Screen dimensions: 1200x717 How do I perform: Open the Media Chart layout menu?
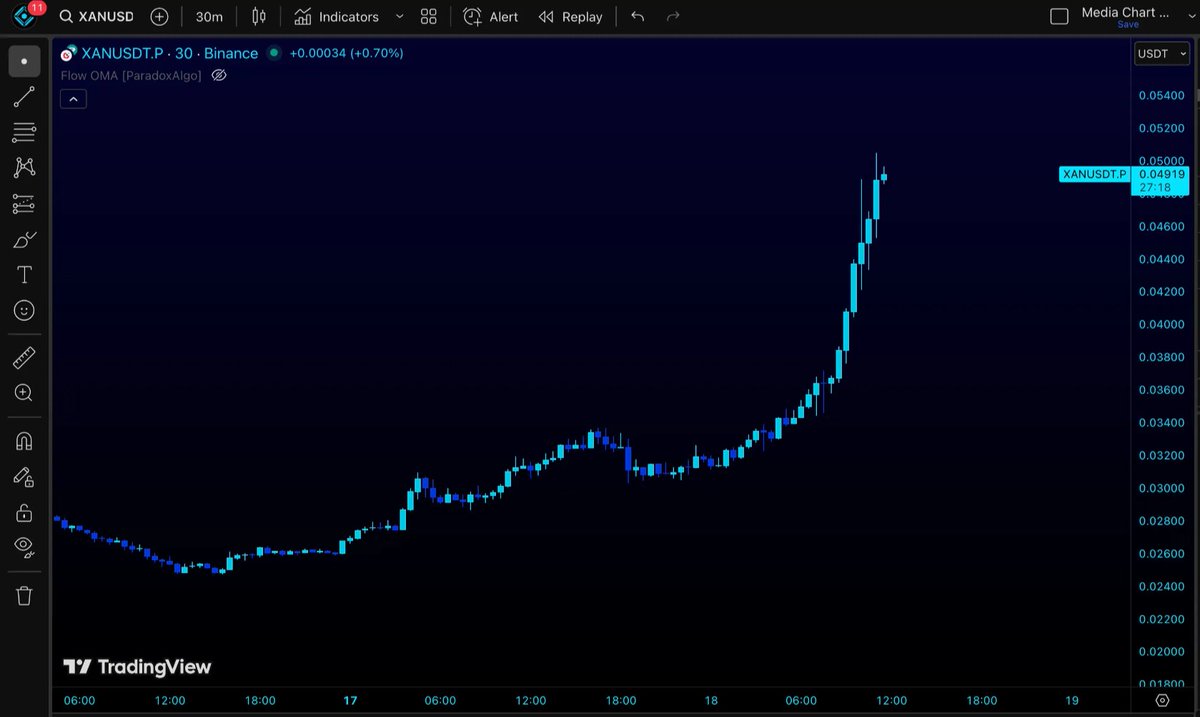click(x=1125, y=12)
